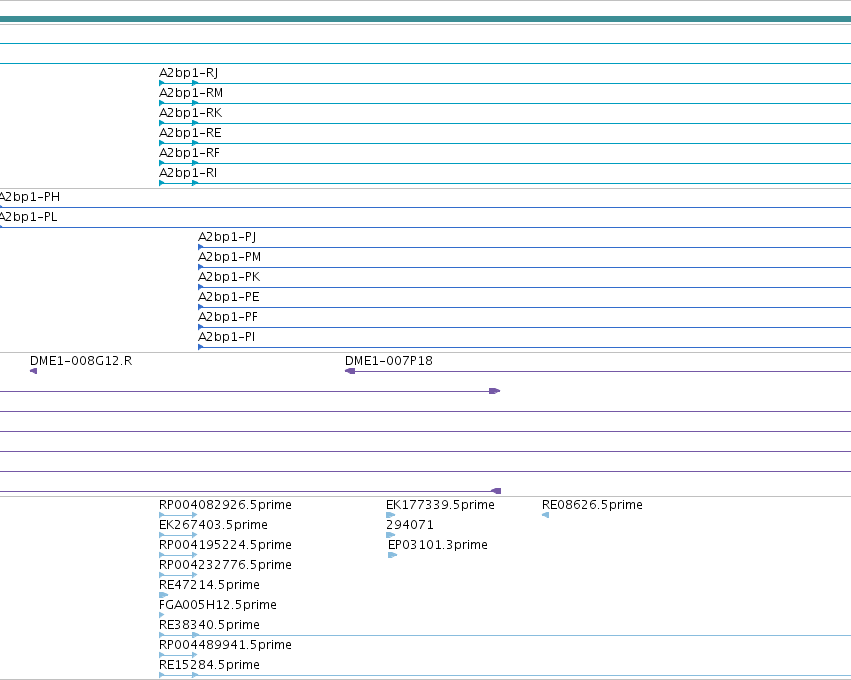This screenshot has width=851, height=680.
Task: Select the A2bp1-PF protein label
Action: click(x=228, y=317)
